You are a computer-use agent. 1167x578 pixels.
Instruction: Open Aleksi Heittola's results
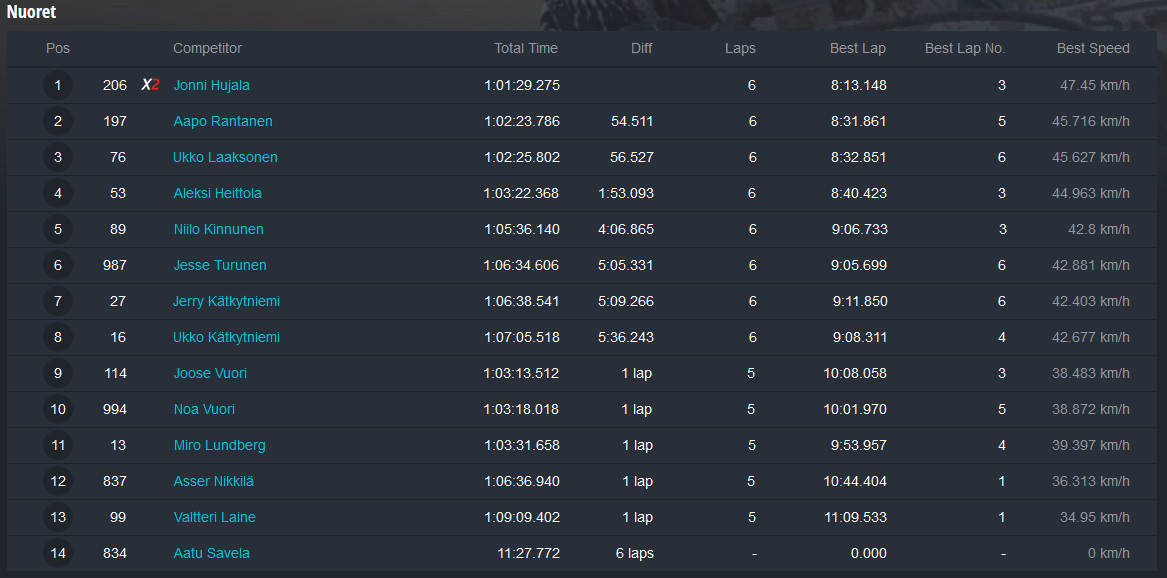217,193
